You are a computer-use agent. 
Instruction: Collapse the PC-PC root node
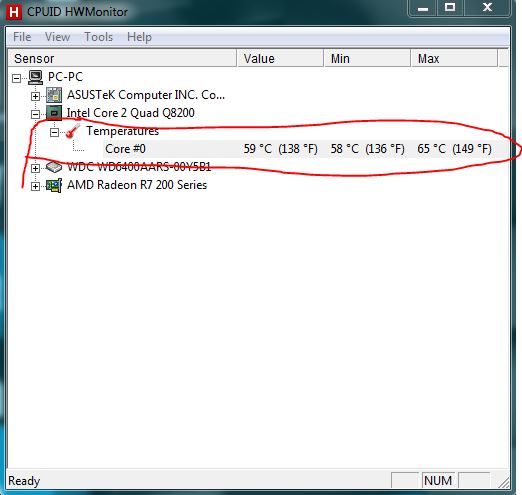click(16, 78)
